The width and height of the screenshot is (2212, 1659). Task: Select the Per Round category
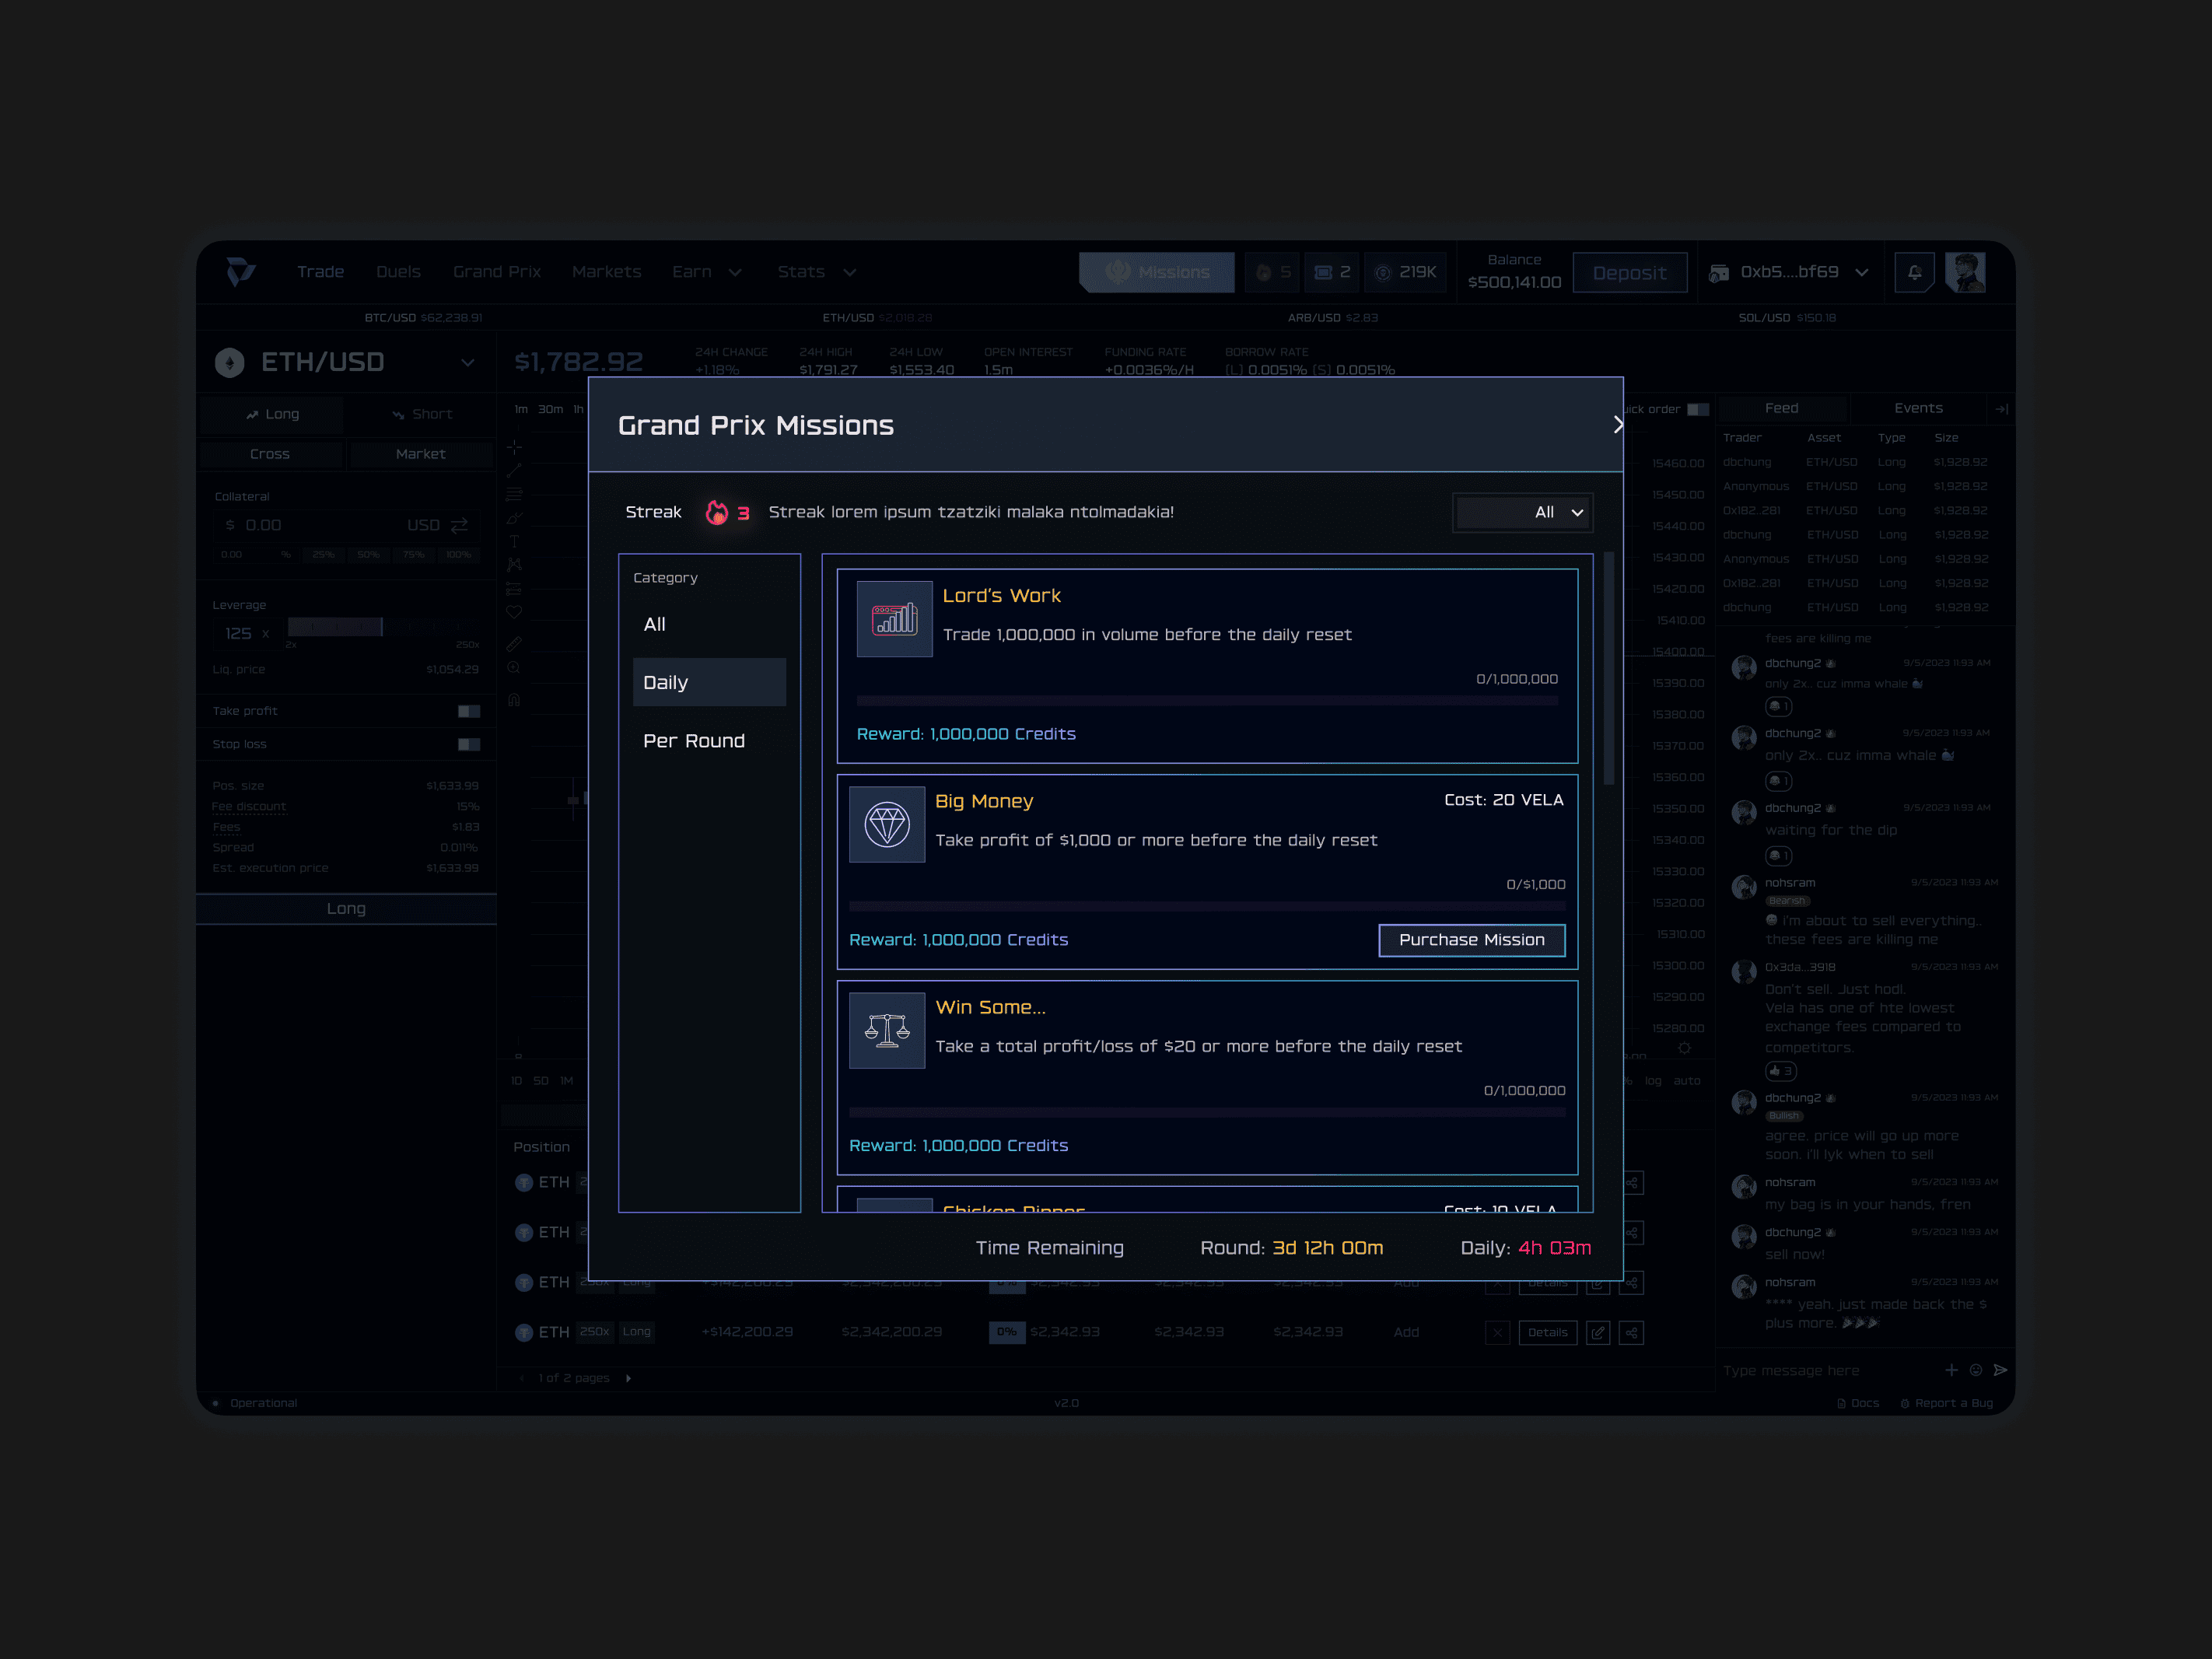click(x=710, y=741)
